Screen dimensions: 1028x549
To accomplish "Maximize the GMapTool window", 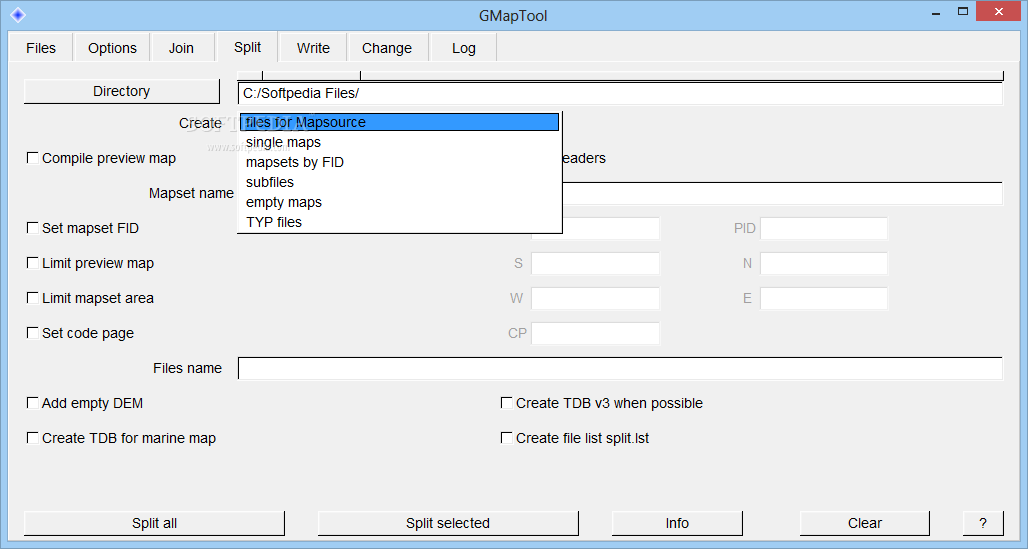I will (962, 12).
